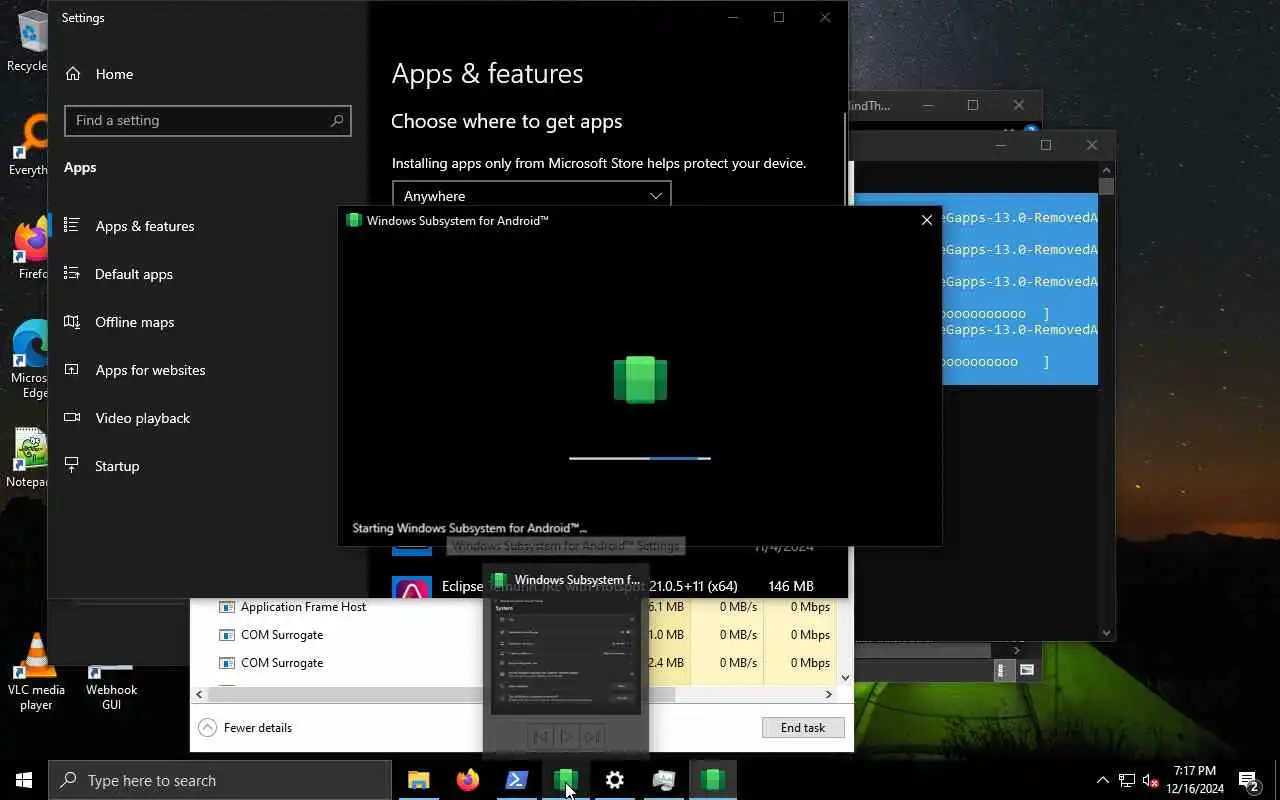Select the Everything desktop shortcut

[28, 145]
